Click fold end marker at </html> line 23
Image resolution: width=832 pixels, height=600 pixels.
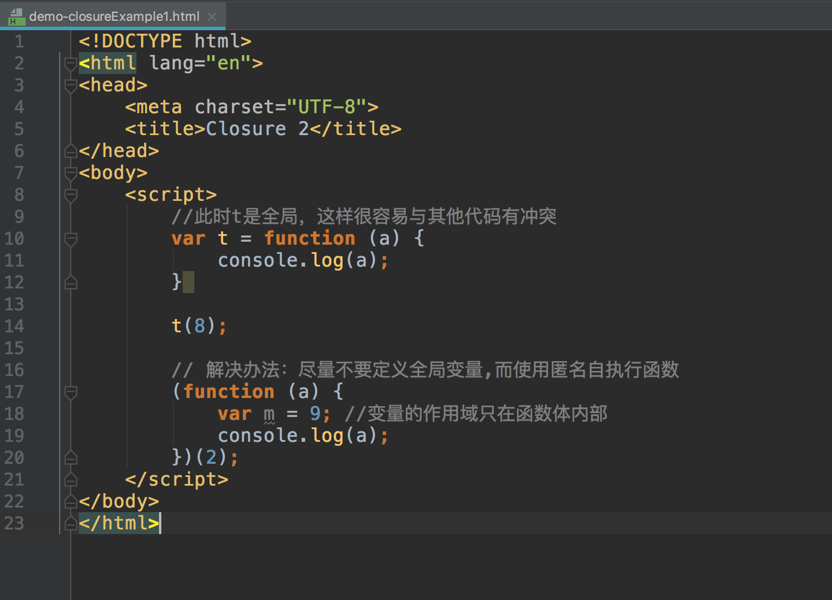click(71, 524)
